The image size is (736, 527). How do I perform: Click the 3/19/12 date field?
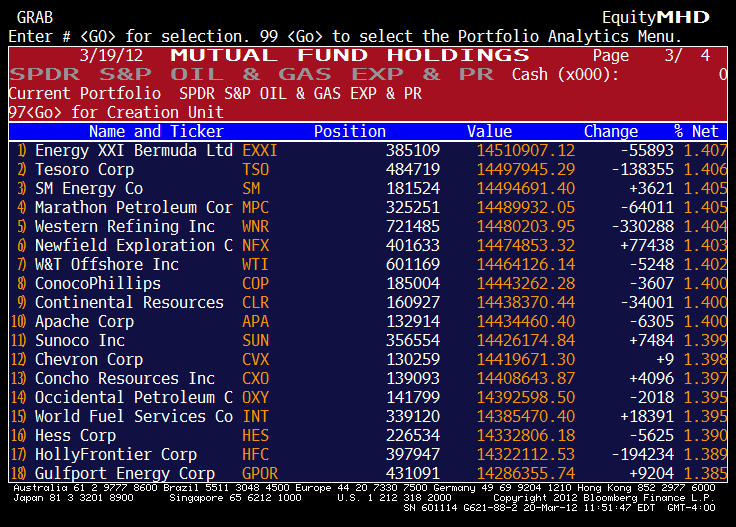(x=111, y=55)
